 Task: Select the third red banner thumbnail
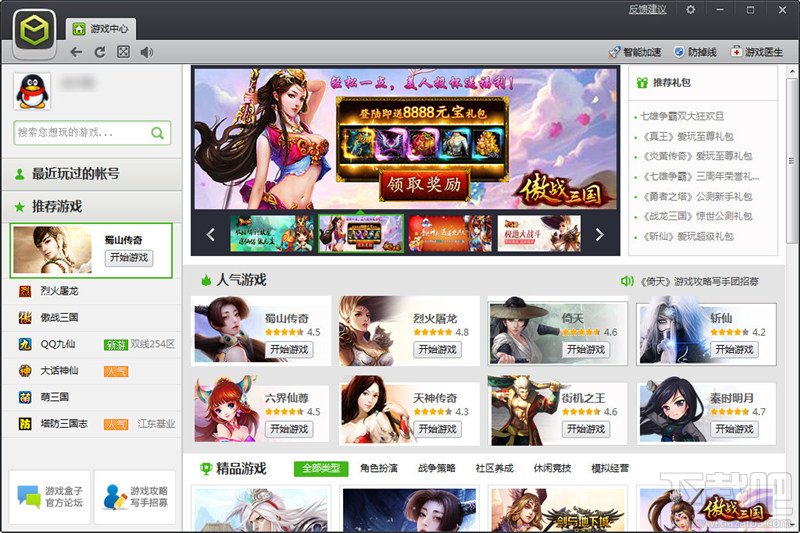(x=450, y=234)
